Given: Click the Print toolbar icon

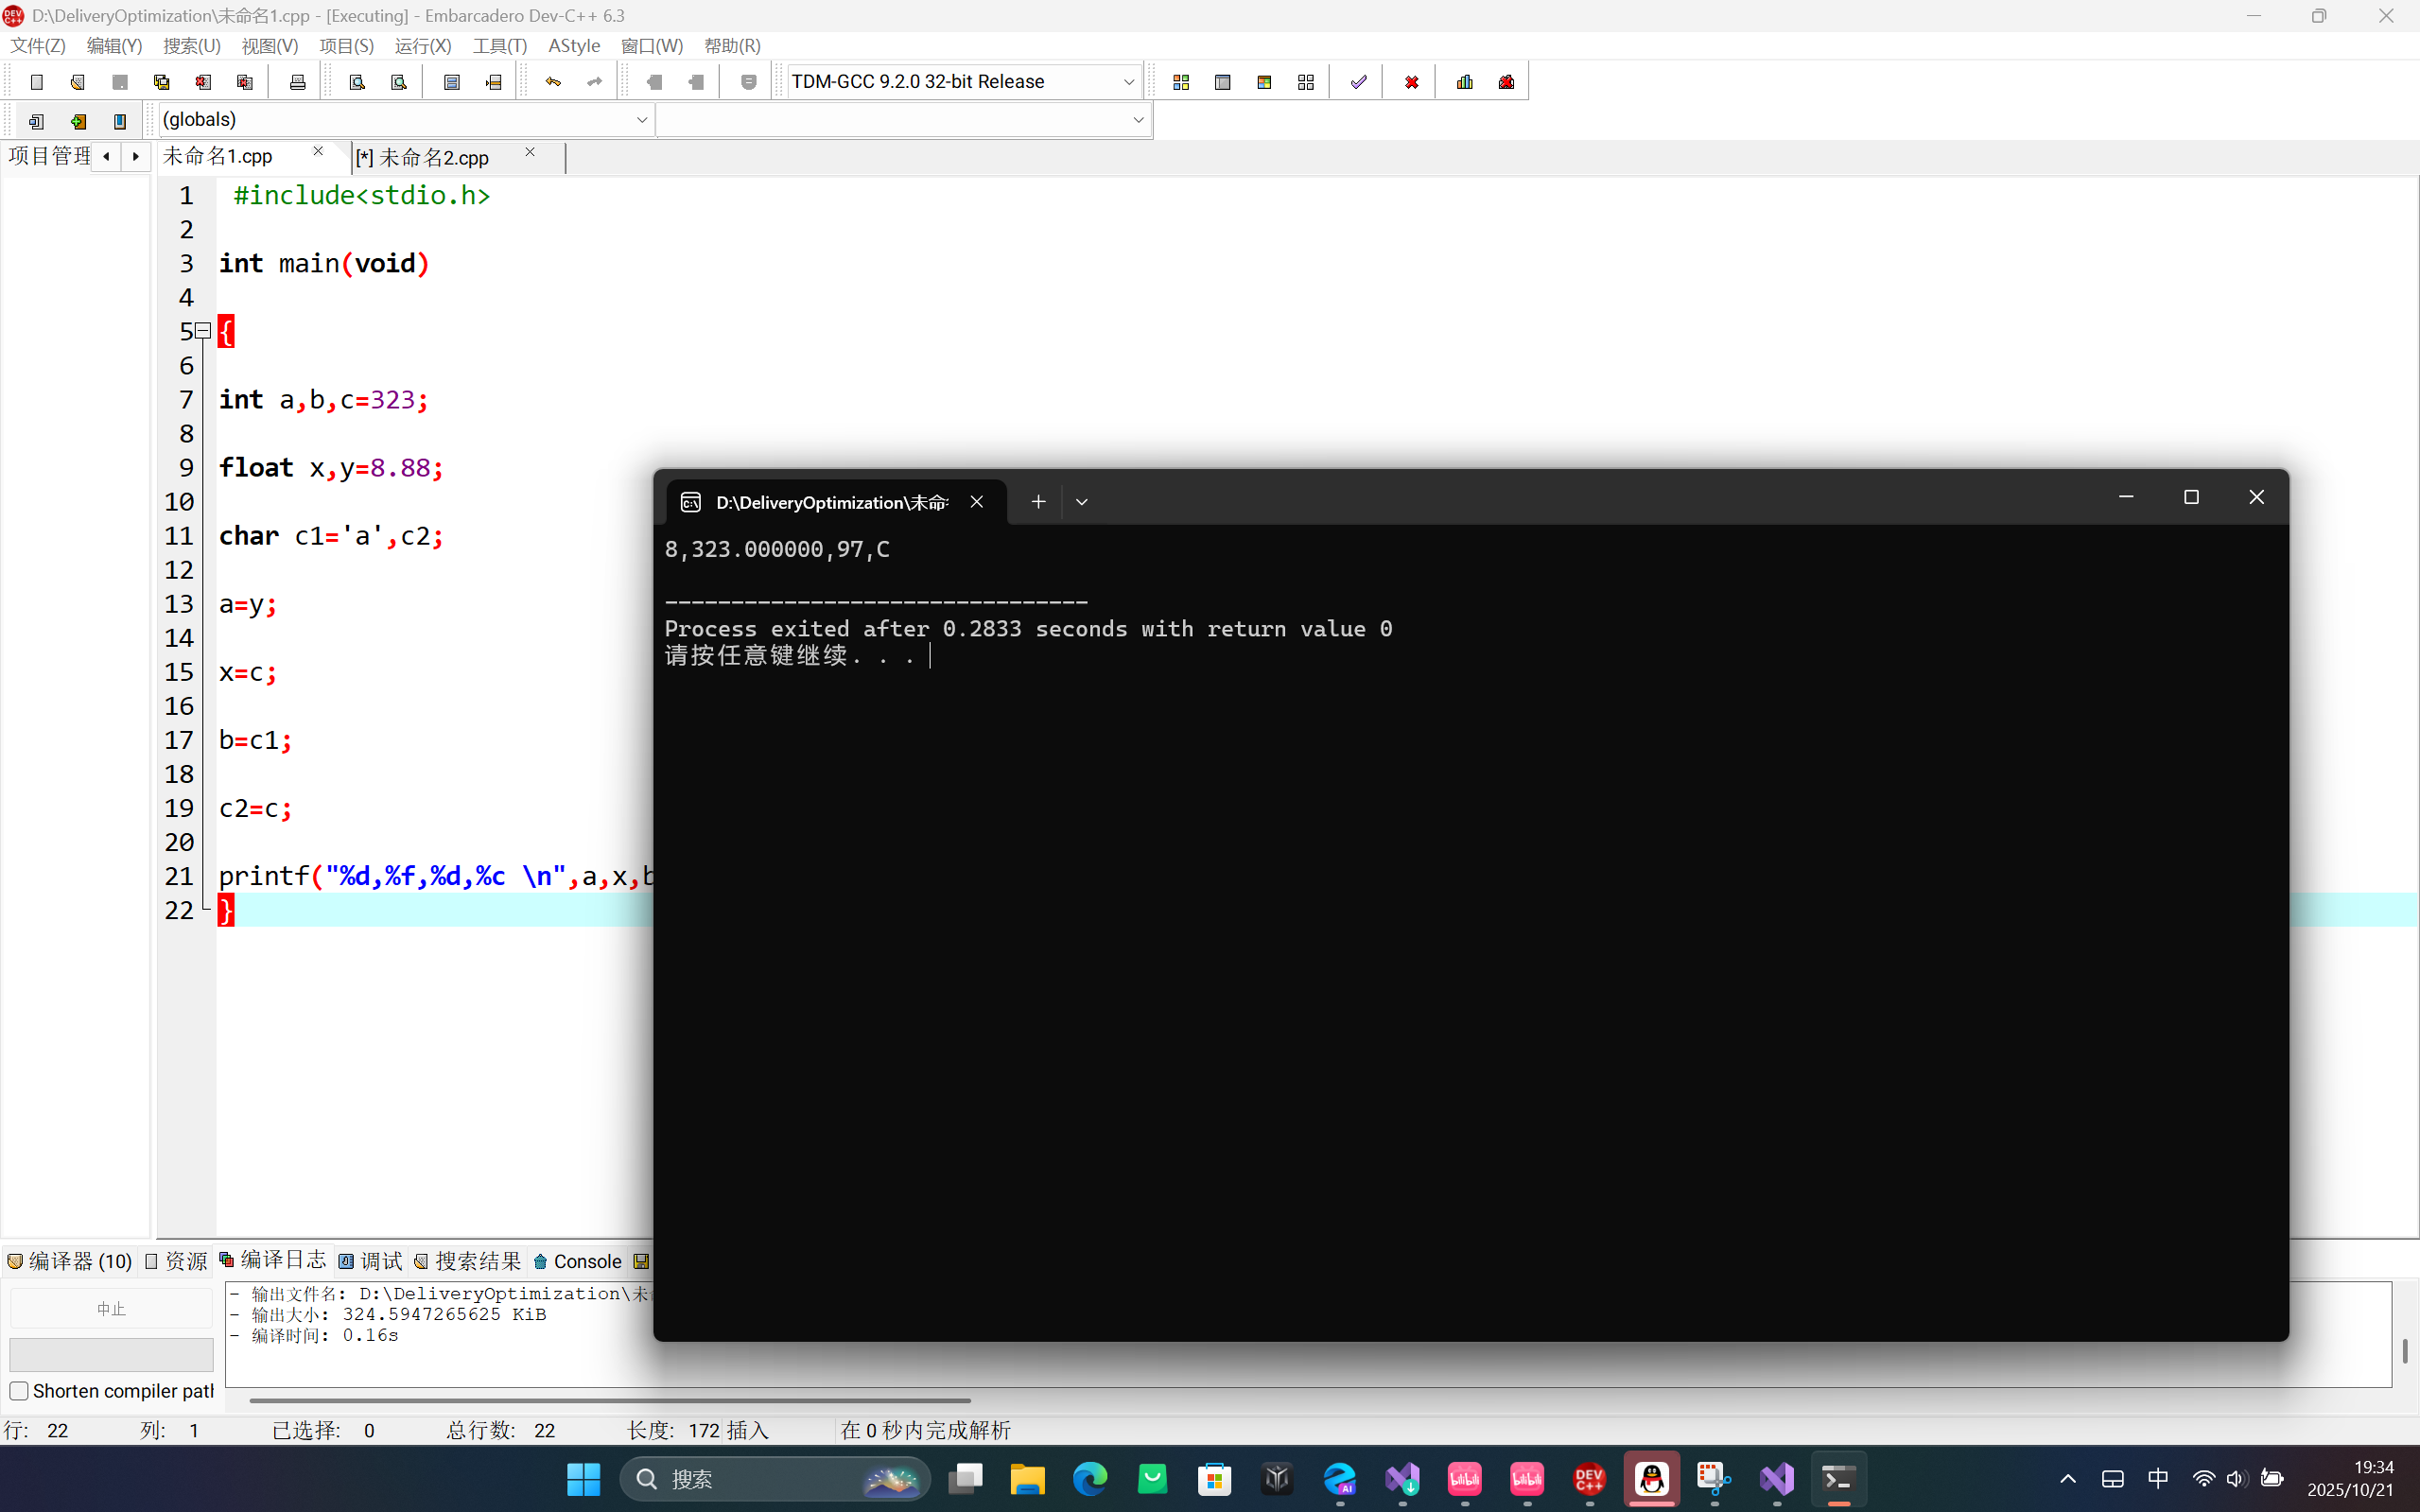Looking at the screenshot, I should [297, 82].
